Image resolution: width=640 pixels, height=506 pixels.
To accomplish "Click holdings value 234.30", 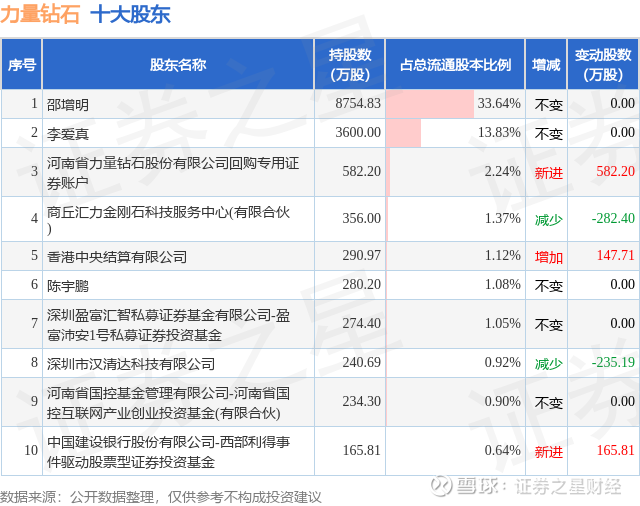I will 362,401.
